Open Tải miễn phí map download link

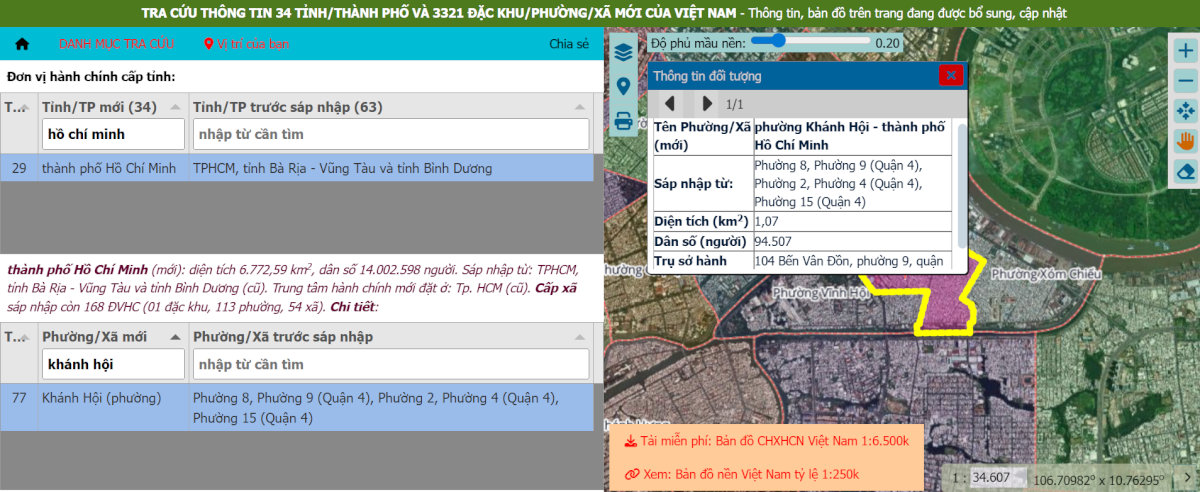tap(766, 441)
